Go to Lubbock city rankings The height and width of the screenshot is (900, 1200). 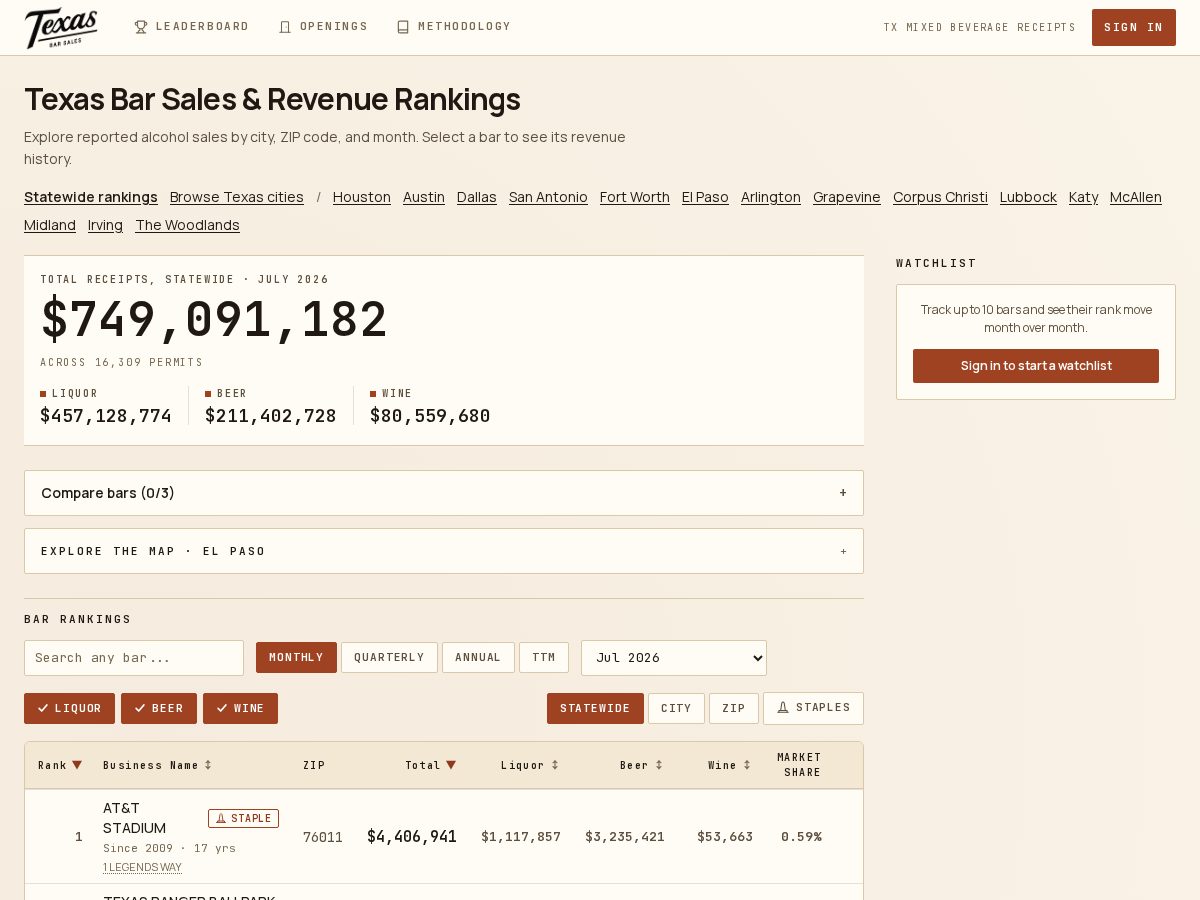point(1028,197)
